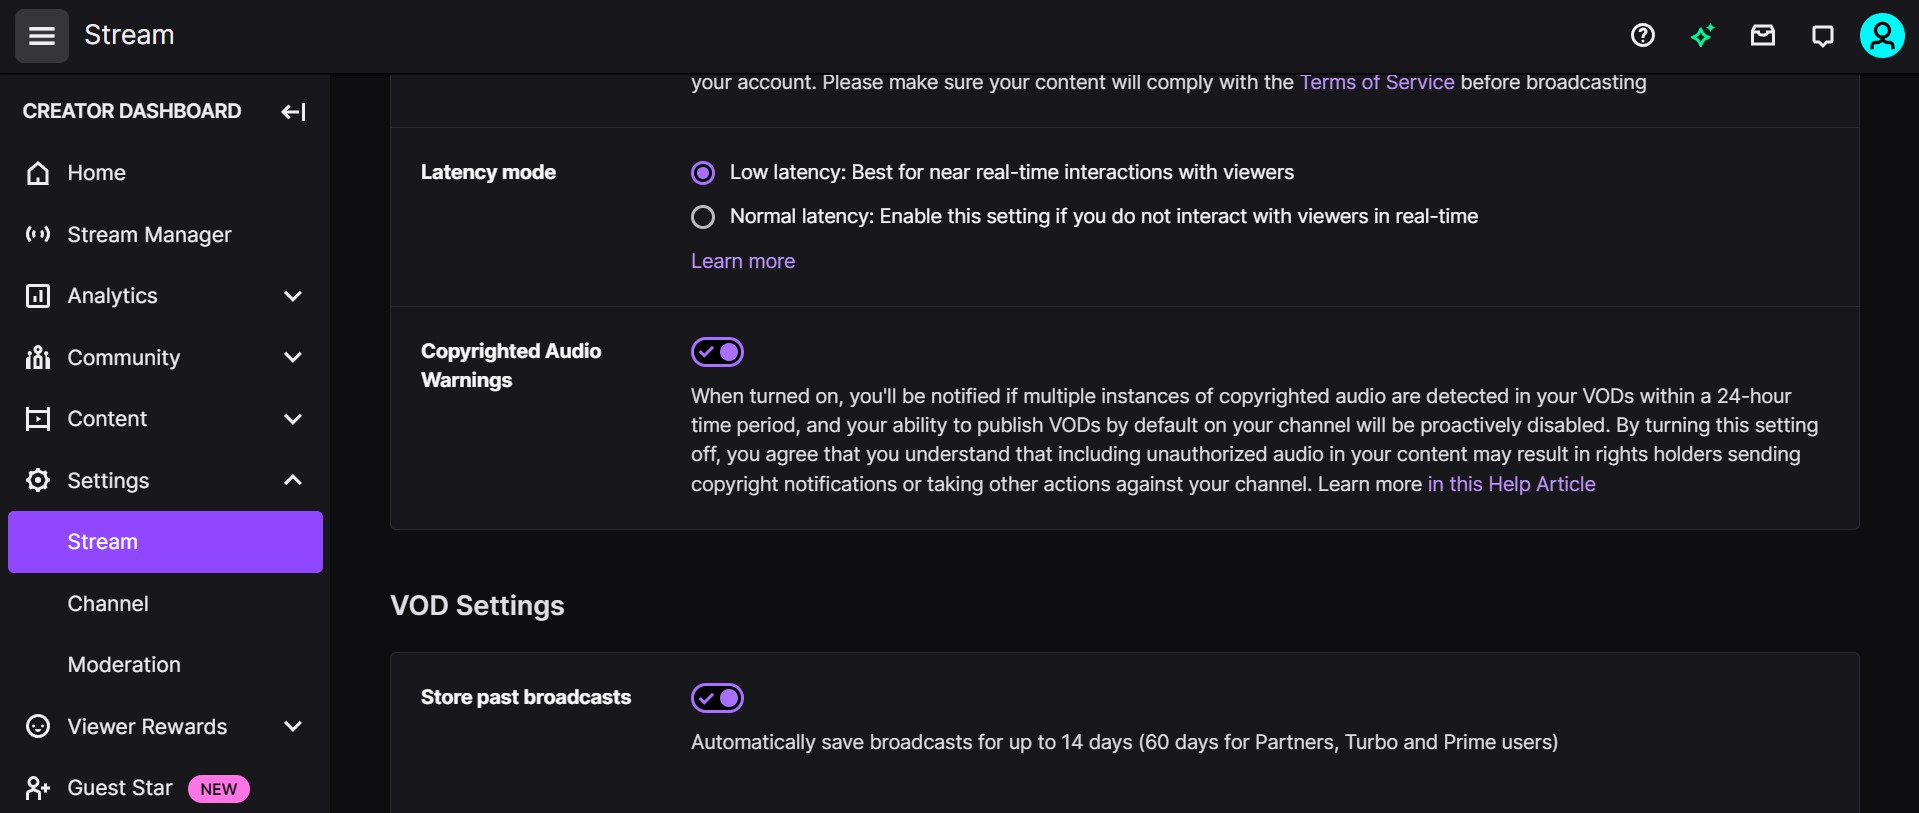Click Learn more under Latency mode

(742, 261)
